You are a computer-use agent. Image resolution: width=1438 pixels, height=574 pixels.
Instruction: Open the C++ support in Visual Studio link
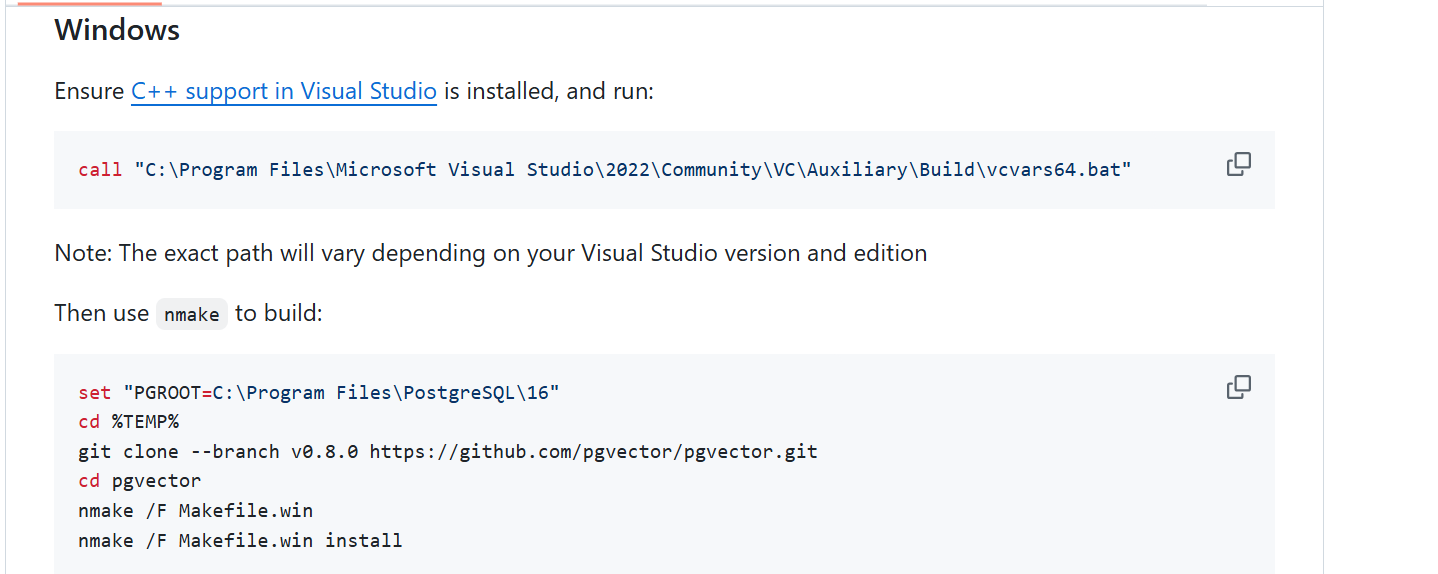point(284,91)
